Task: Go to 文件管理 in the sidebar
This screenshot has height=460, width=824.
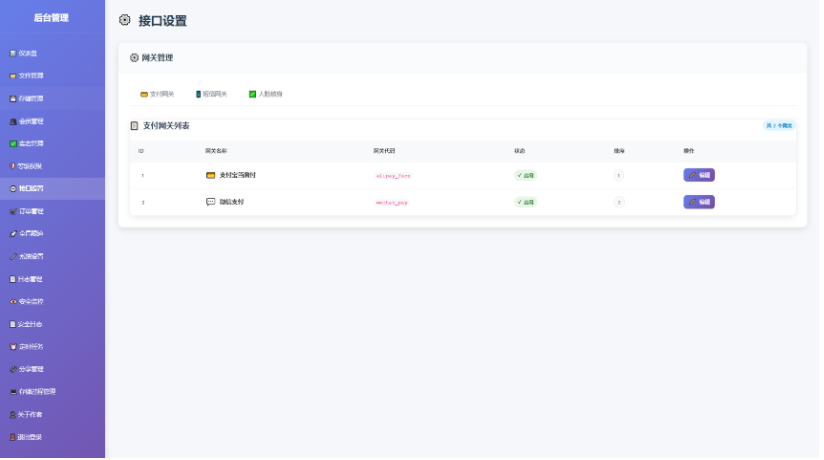Action: point(30,76)
